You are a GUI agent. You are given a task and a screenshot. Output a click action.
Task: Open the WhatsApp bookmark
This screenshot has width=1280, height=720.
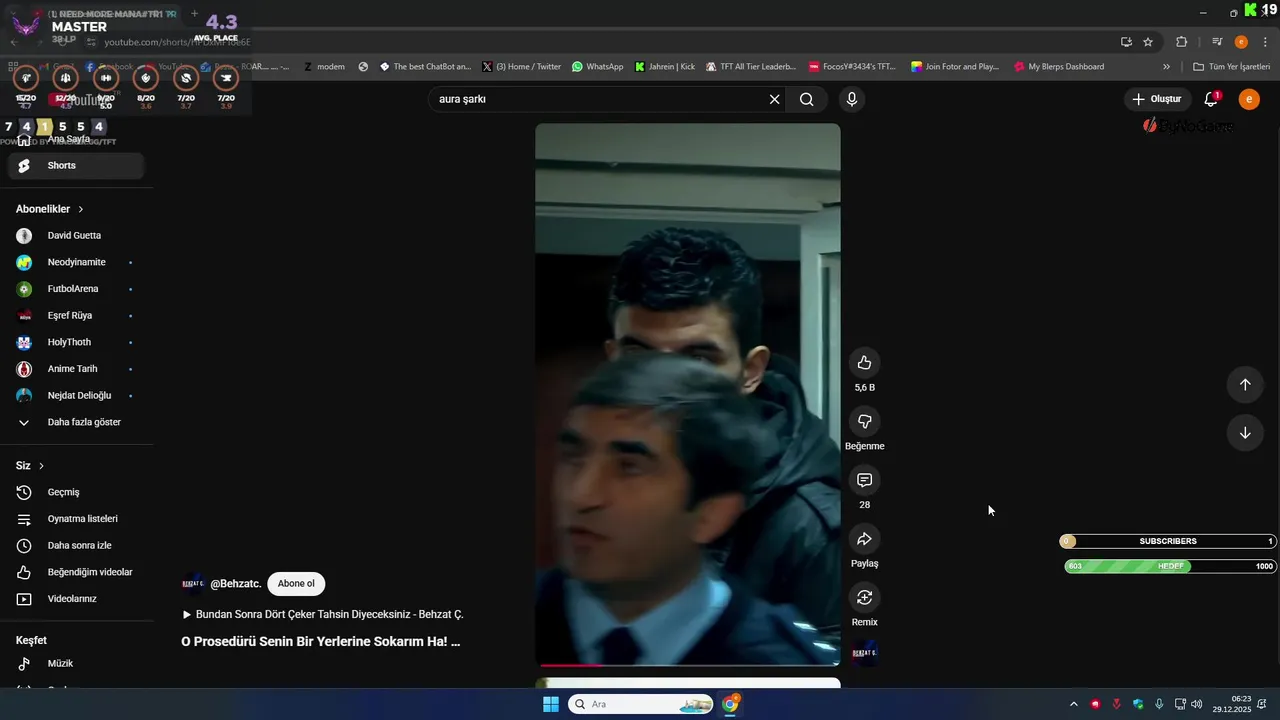click(598, 67)
